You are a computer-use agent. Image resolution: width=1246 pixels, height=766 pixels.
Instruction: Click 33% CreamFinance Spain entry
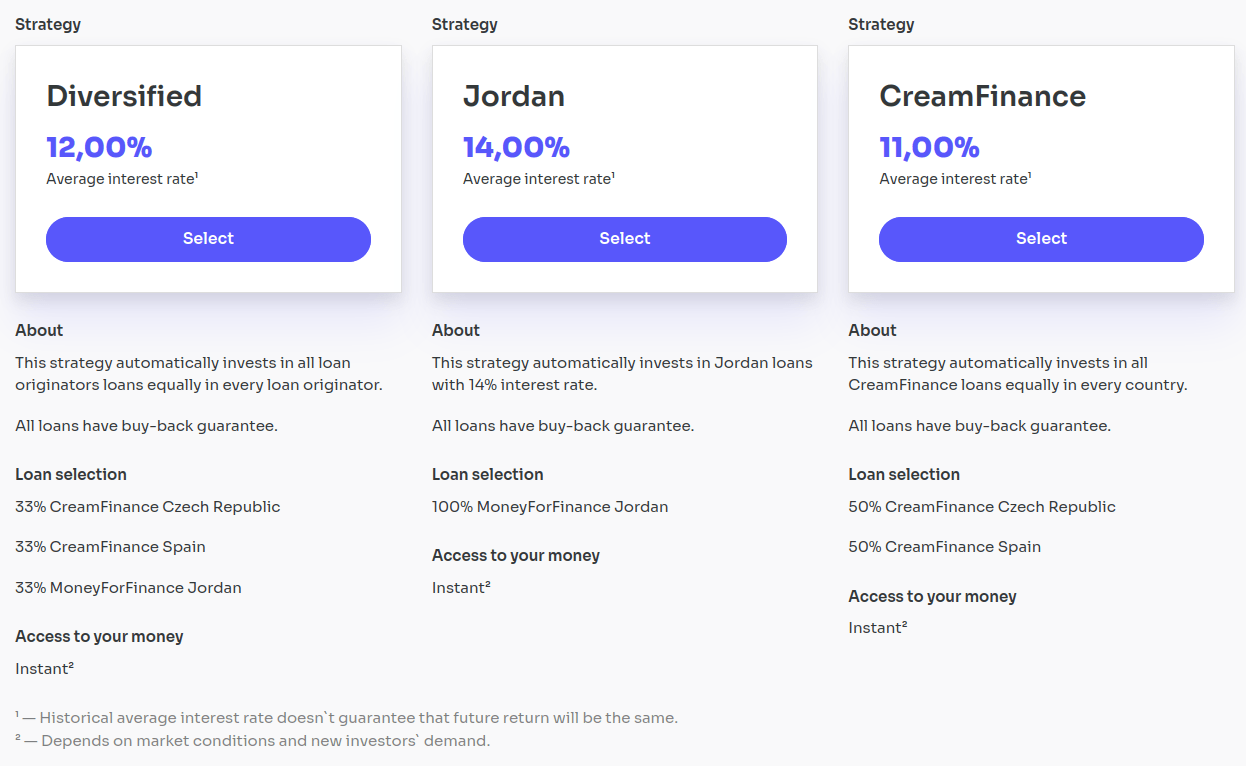(110, 547)
